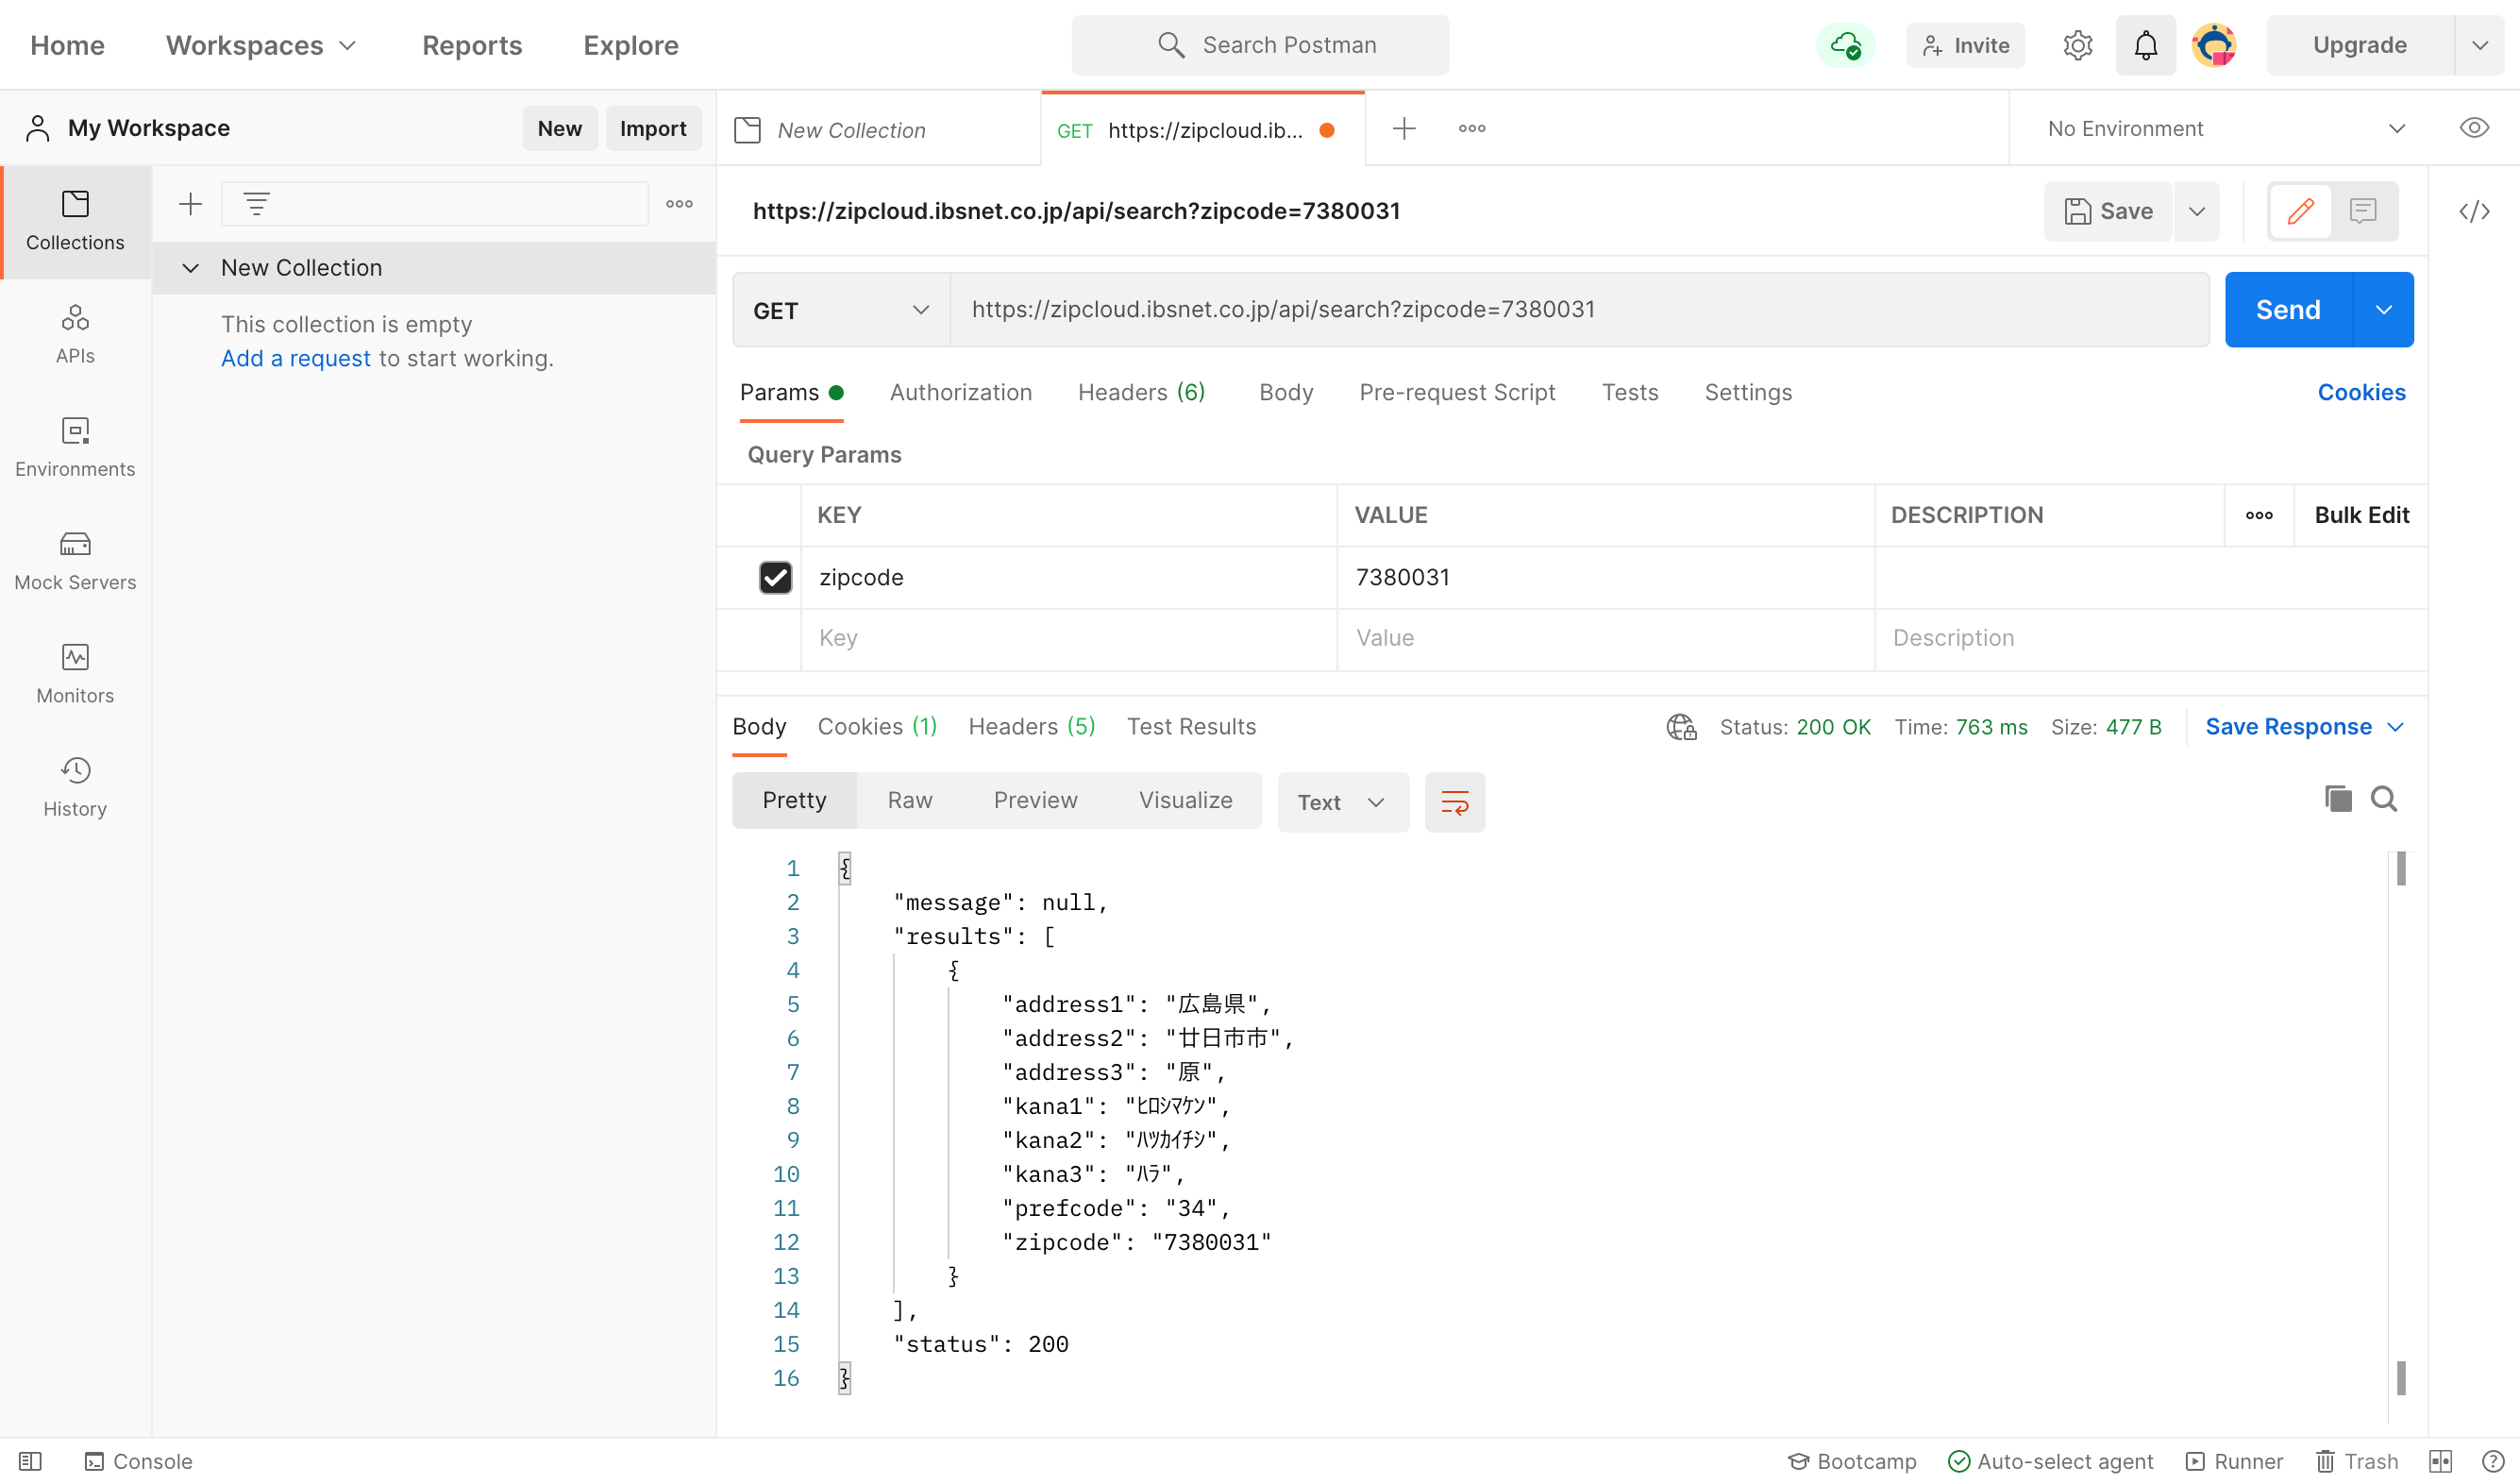Click the environment quick look eye icon

(2473, 128)
